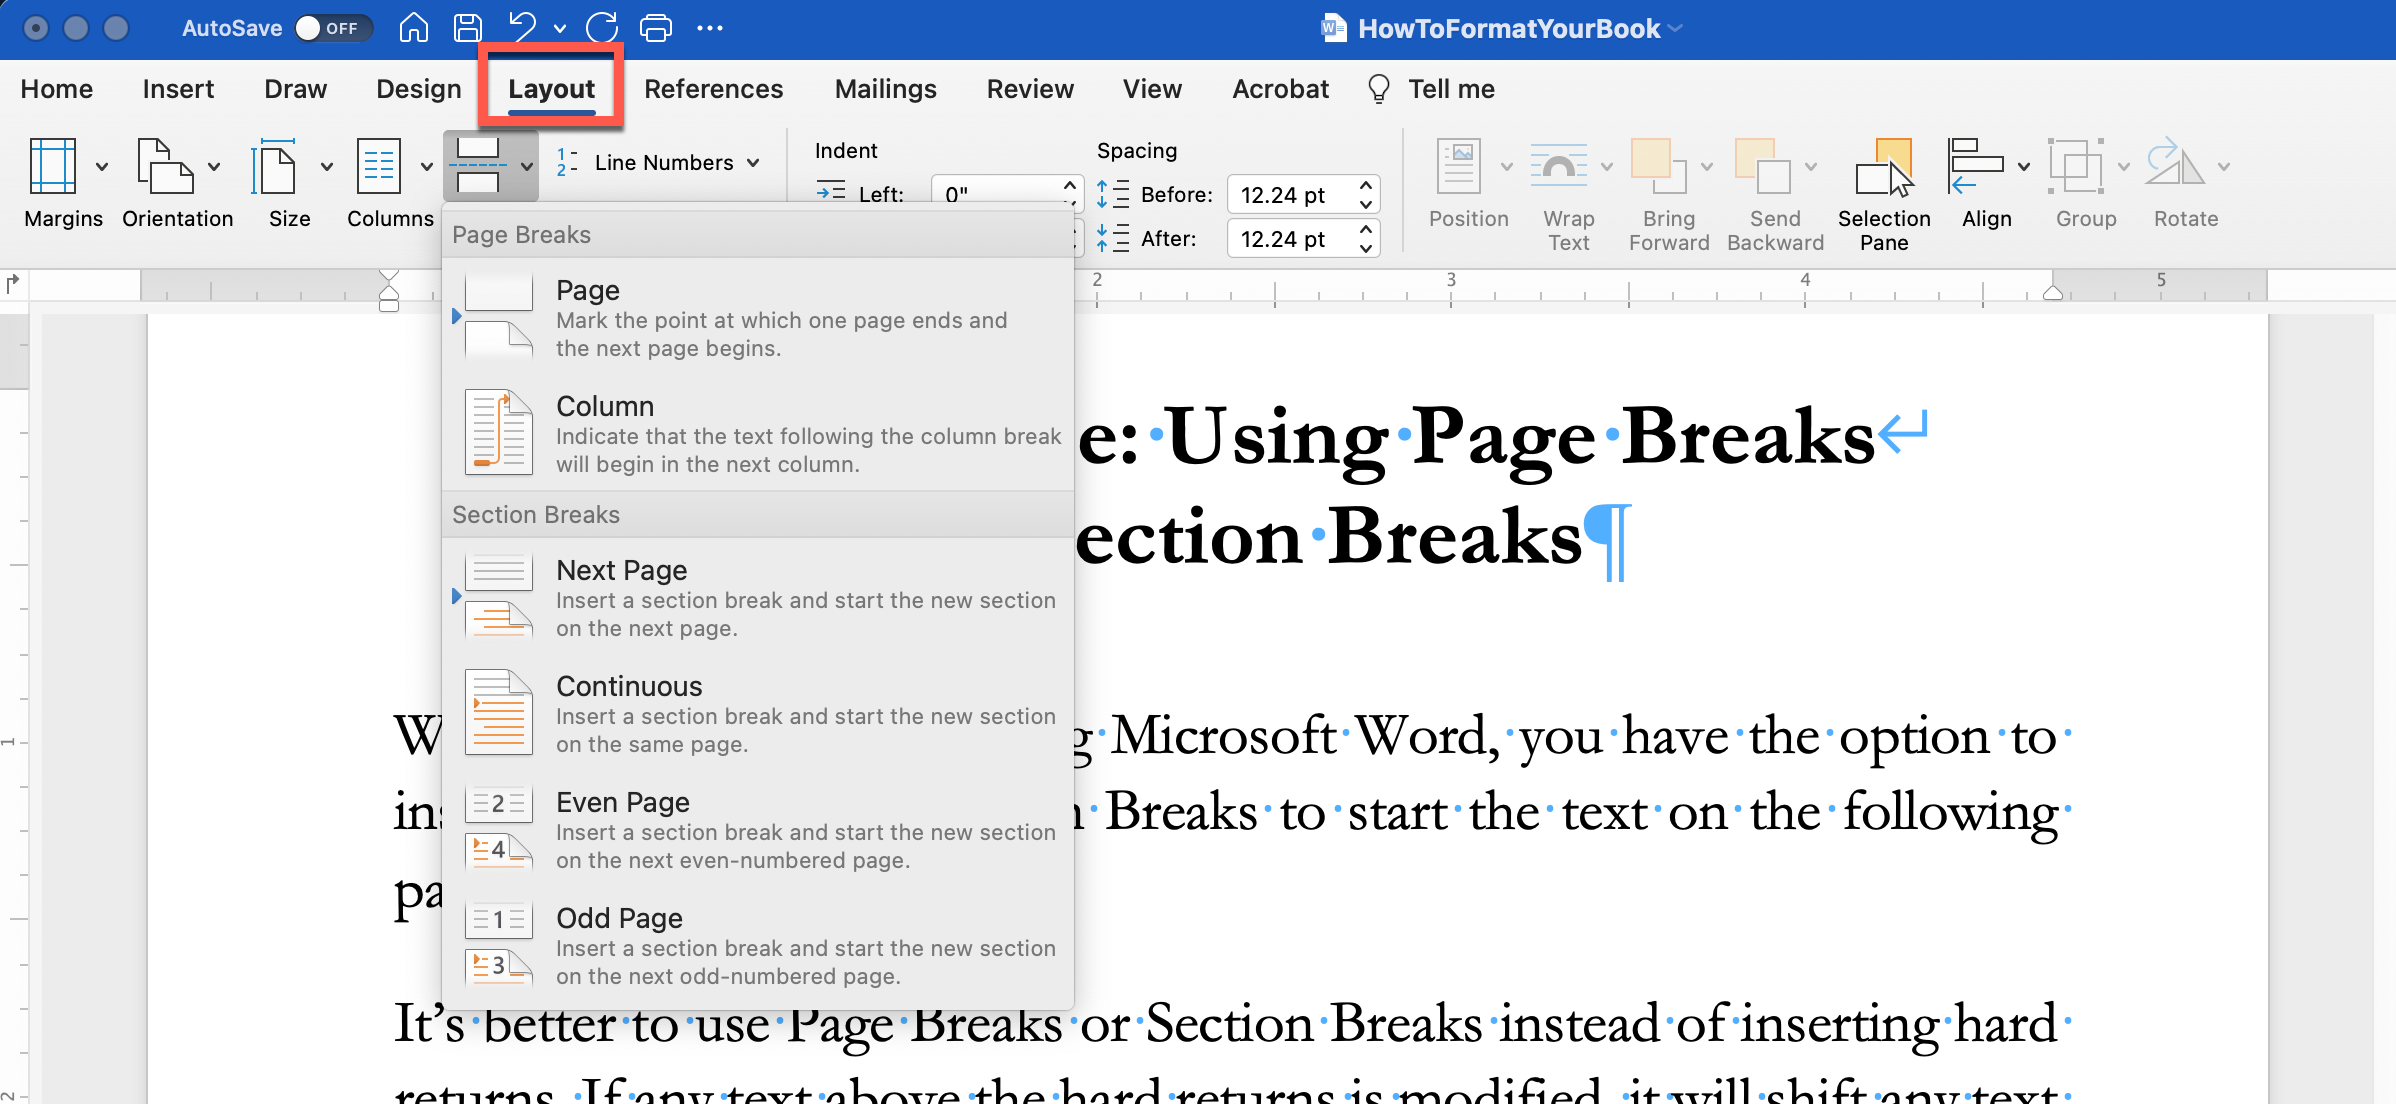Expand the Margins dropdown arrow
2396x1104 pixels.
click(x=102, y=167)
